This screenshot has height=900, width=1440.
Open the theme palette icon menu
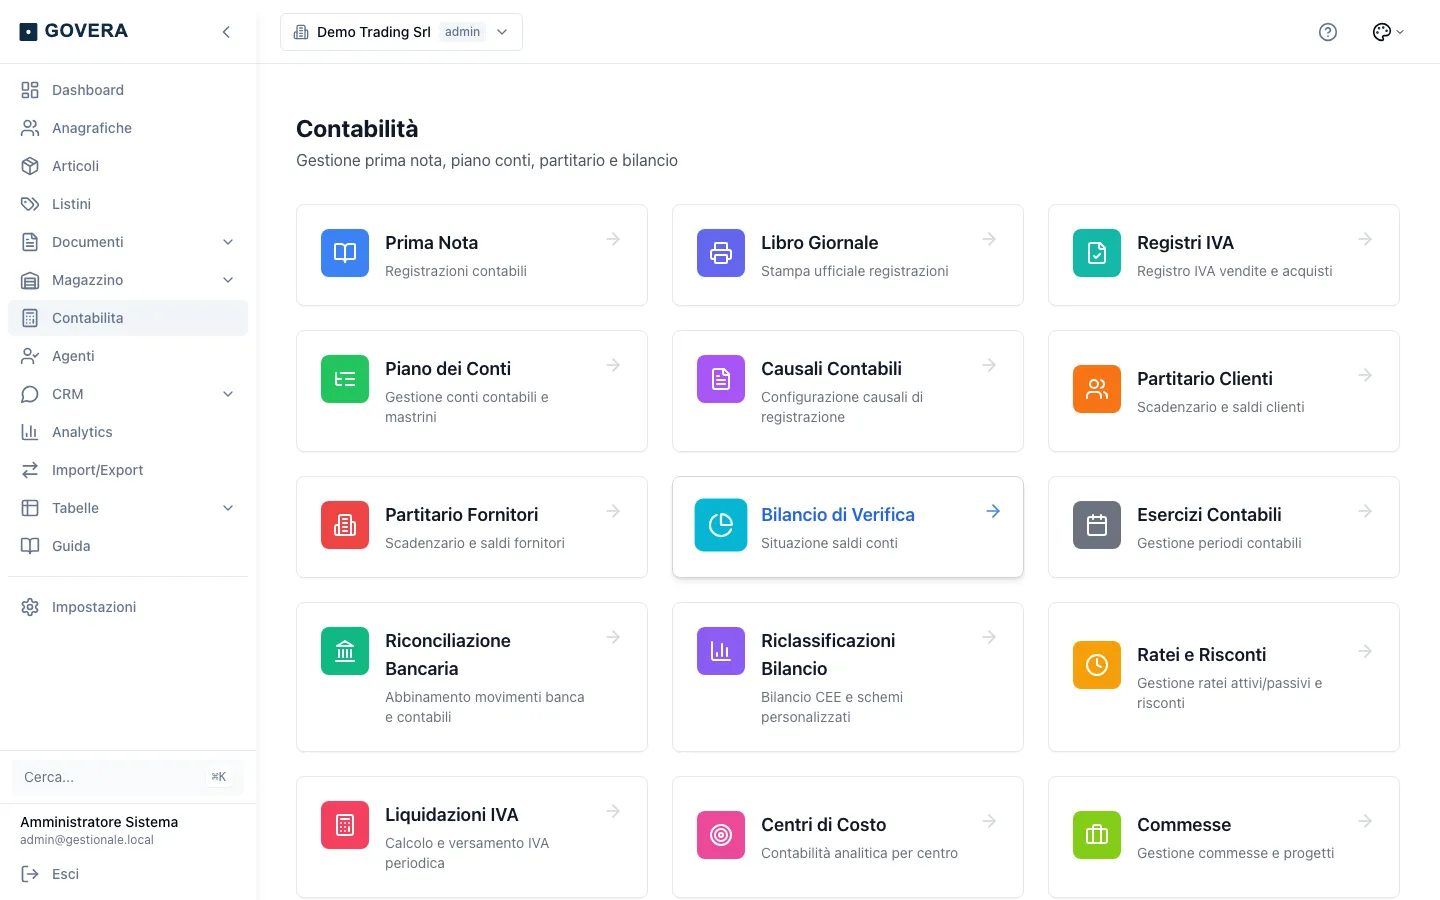1388,32
